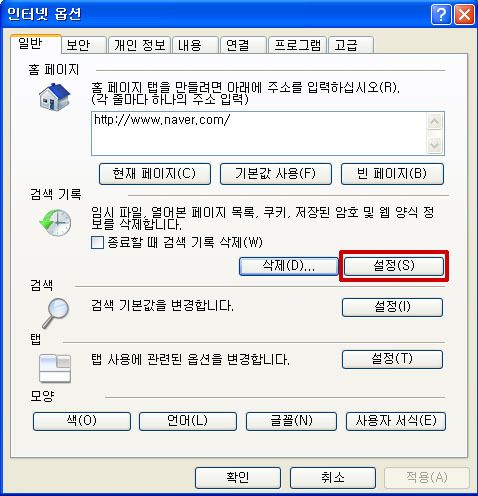This screenshot has width=478, height=496.
Task: Click the browsing history clock icon
Action: pyautogui.click(x=55, y=223)
